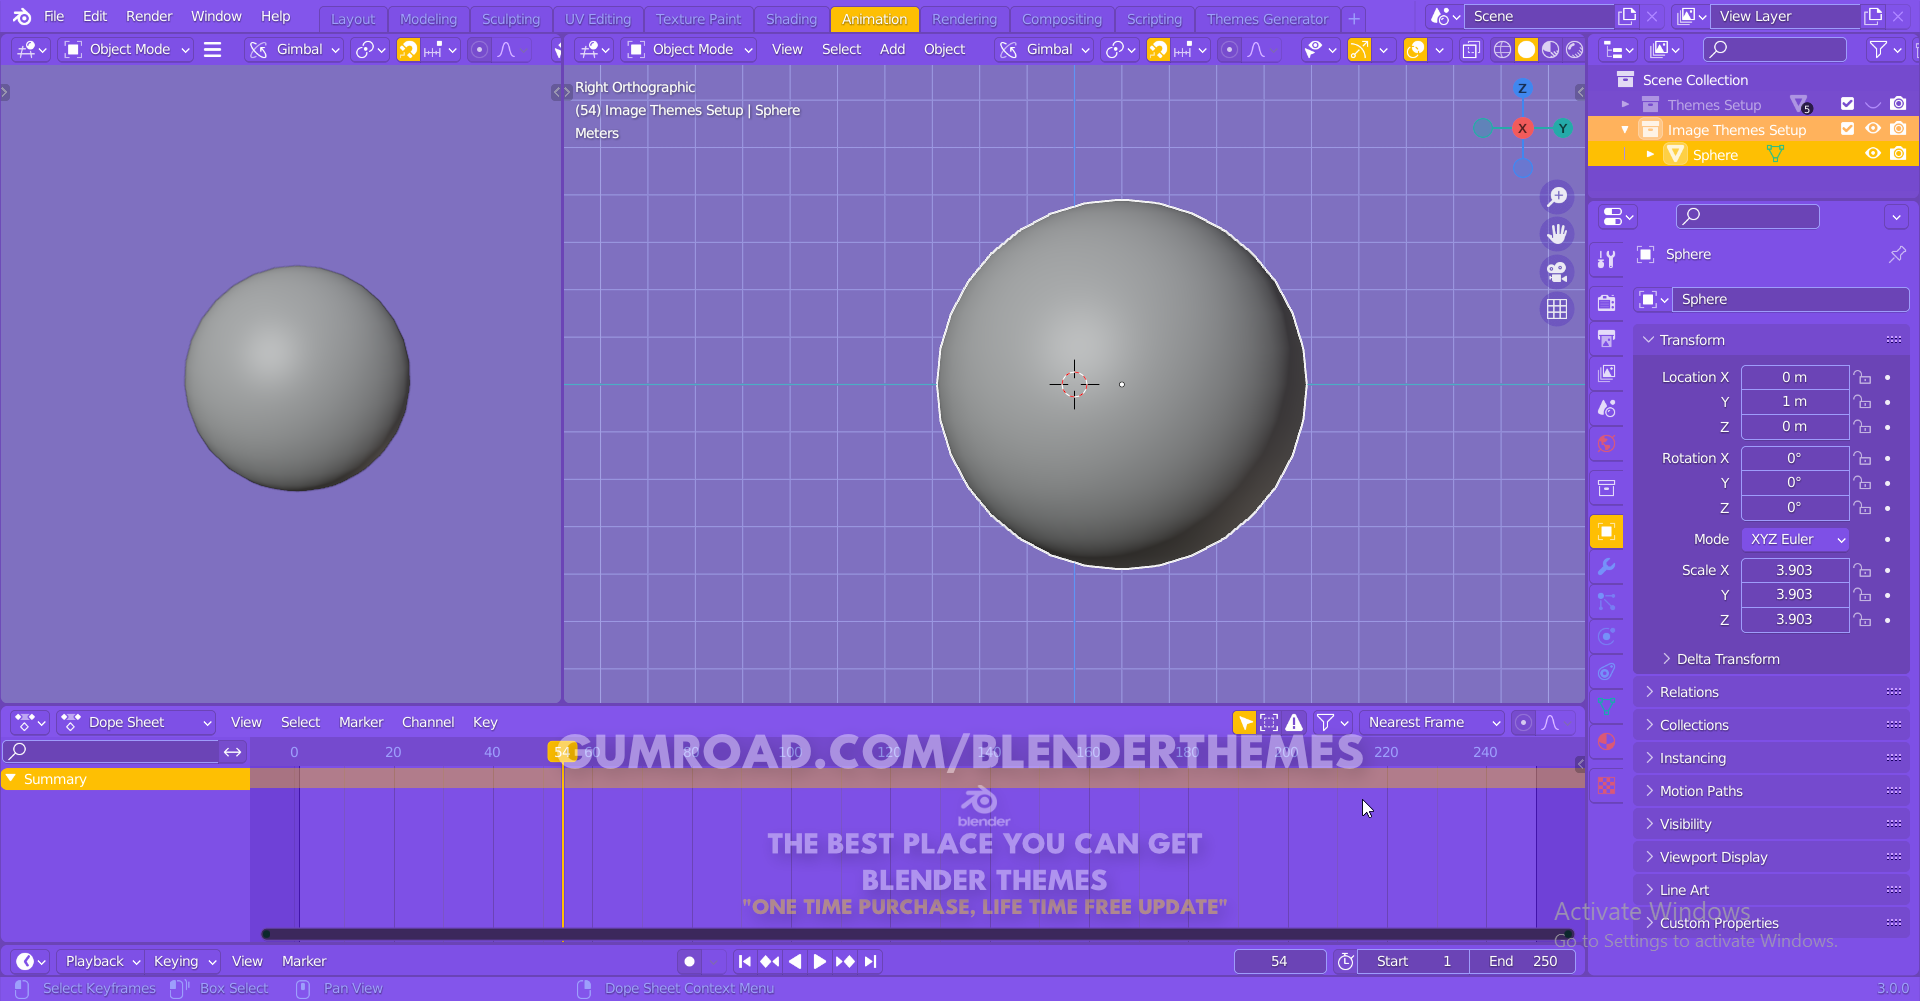Image resolution: width=1920 pixels, height=1001 pixels.
Task: Open the Playback popover menu
Action: pyautogui.click(x=102, y=961)
